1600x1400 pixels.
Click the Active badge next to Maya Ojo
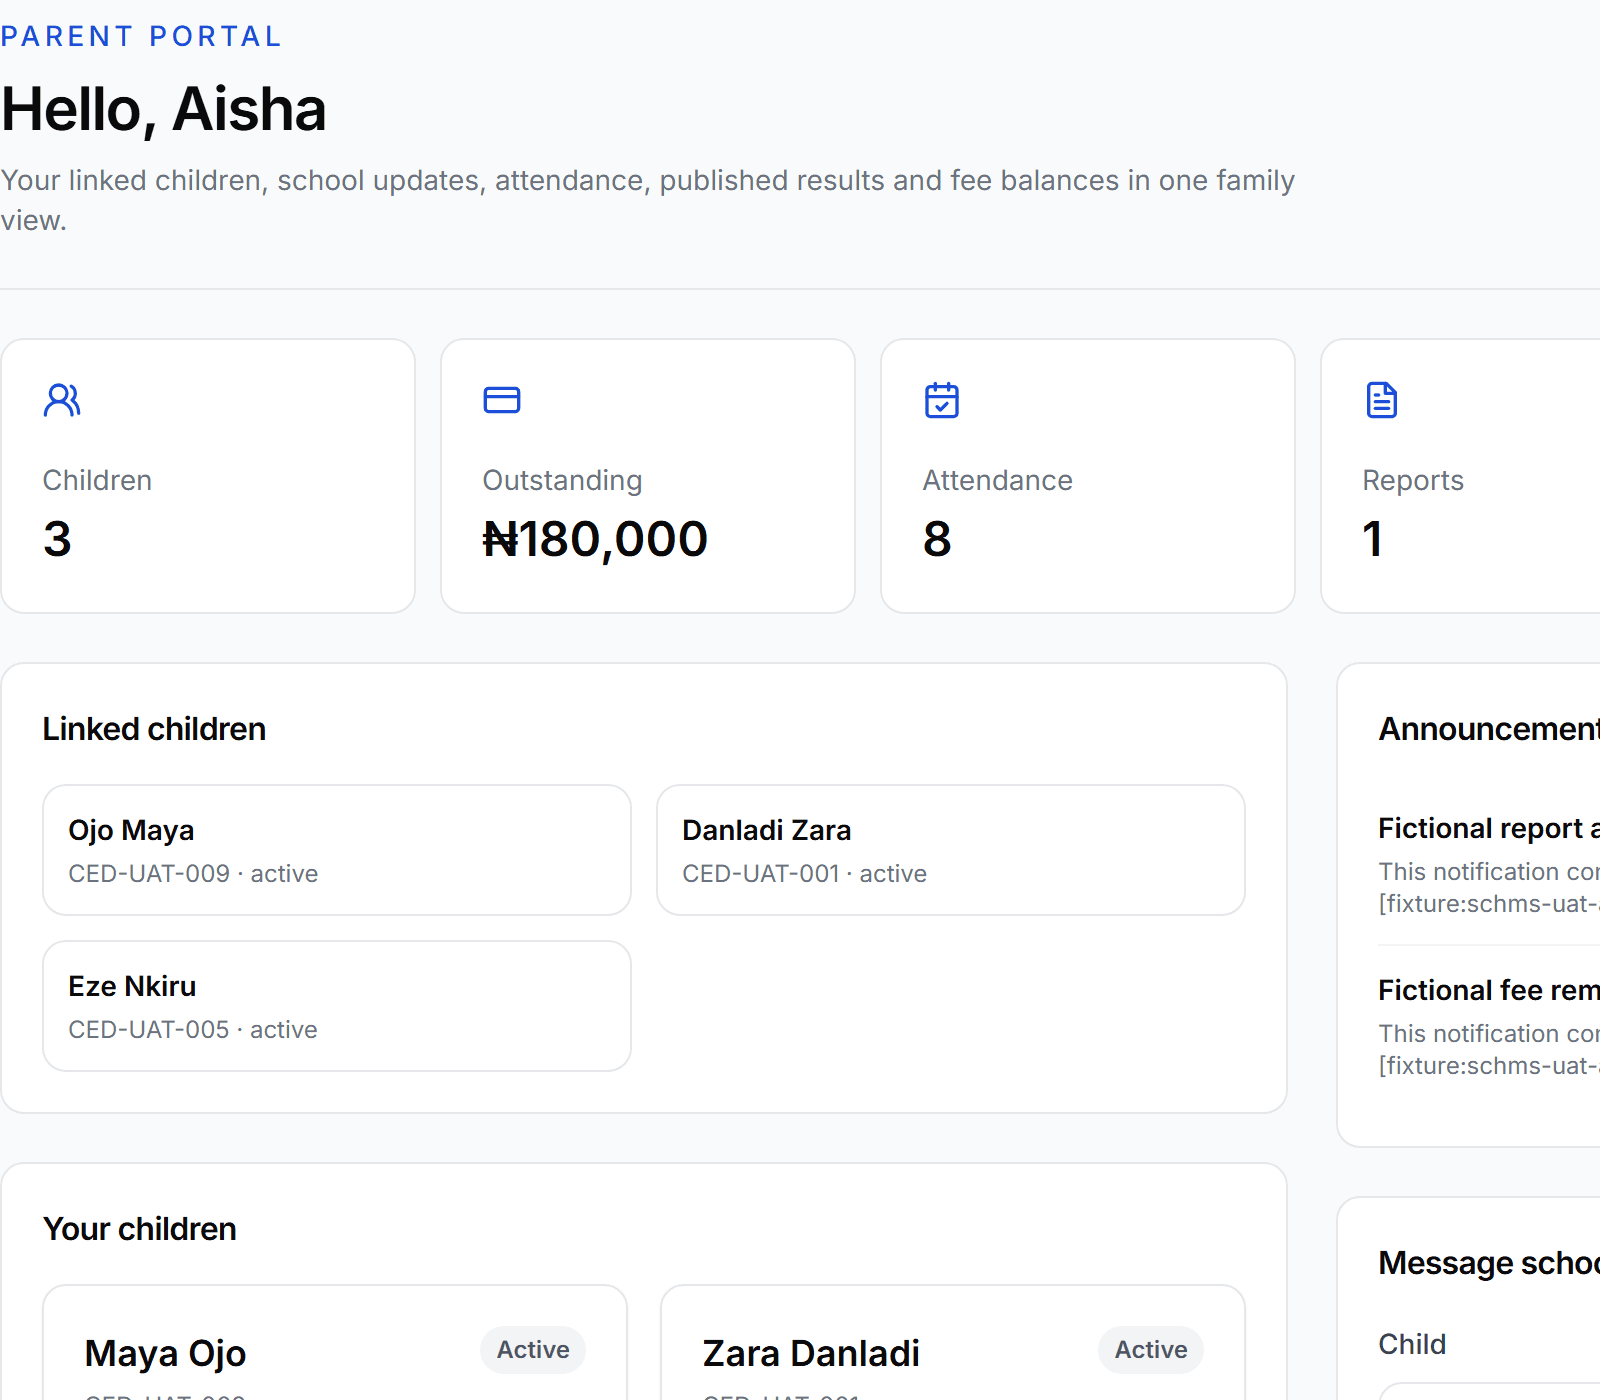tap(533, 1350)
